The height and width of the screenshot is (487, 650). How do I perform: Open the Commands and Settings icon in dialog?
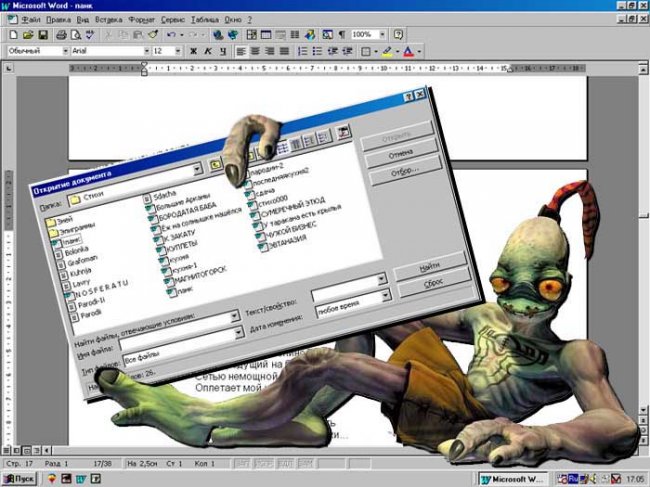coord(344,132)
